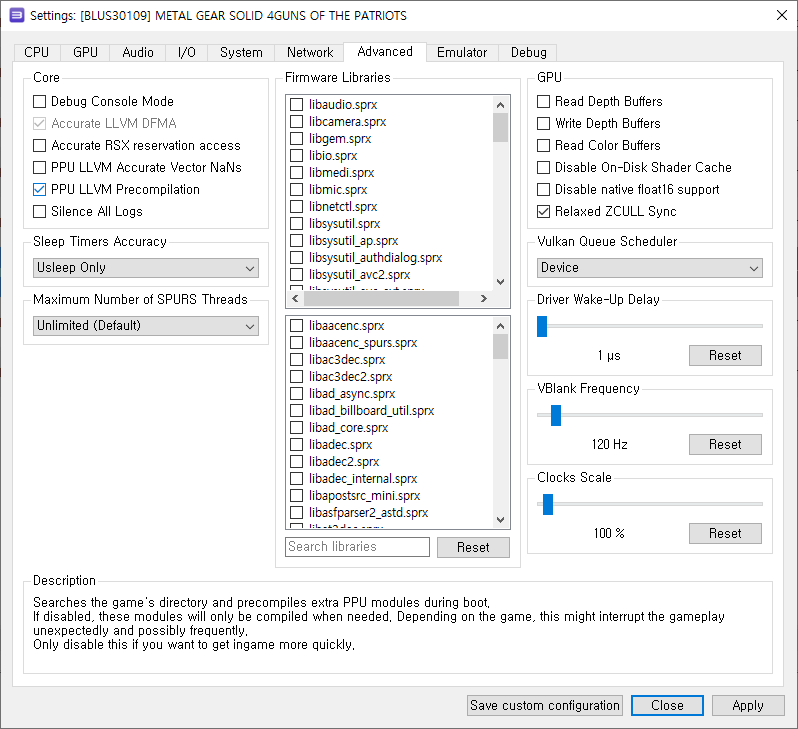Click right arrow of horizontal library scrollbar
Screen dimensions: 798x729
coord(484,299)
